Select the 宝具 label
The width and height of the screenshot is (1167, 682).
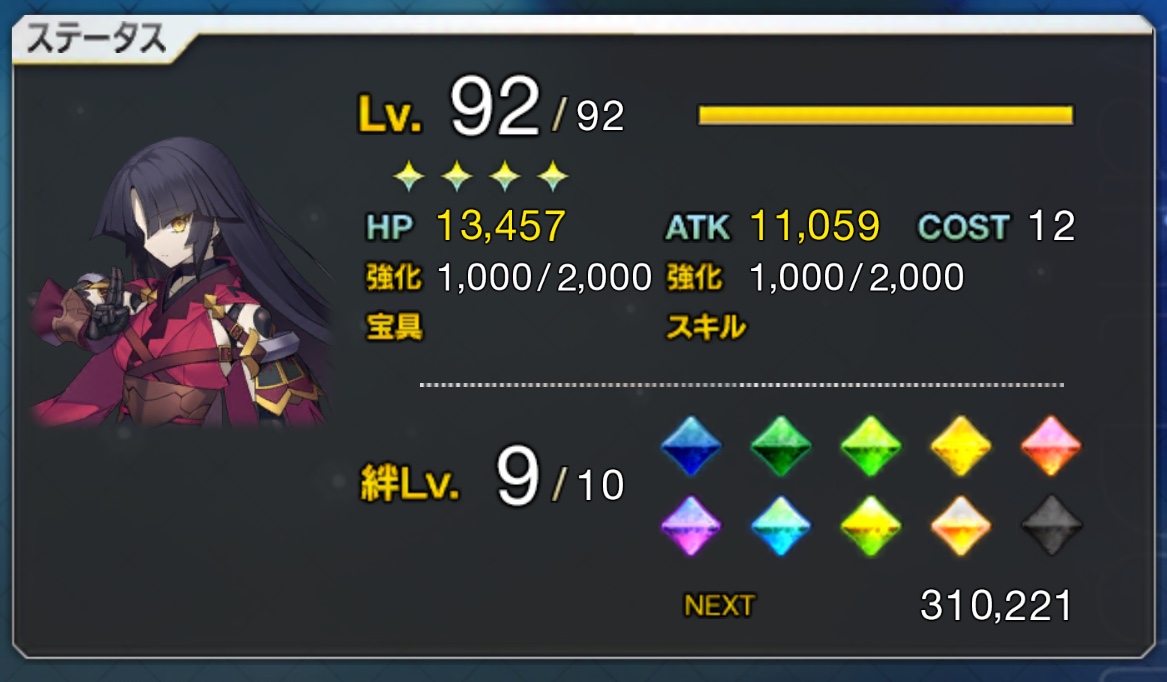(x=394, y=327)
